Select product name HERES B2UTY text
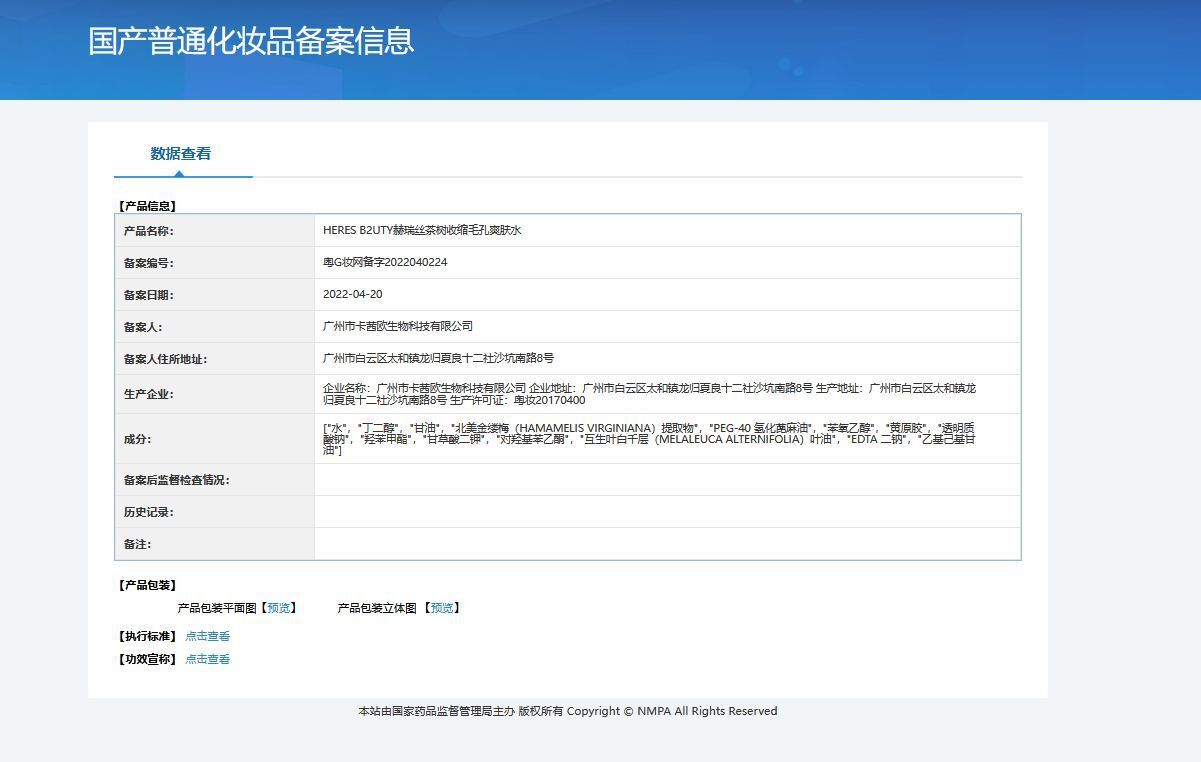 tap(422, 230)
